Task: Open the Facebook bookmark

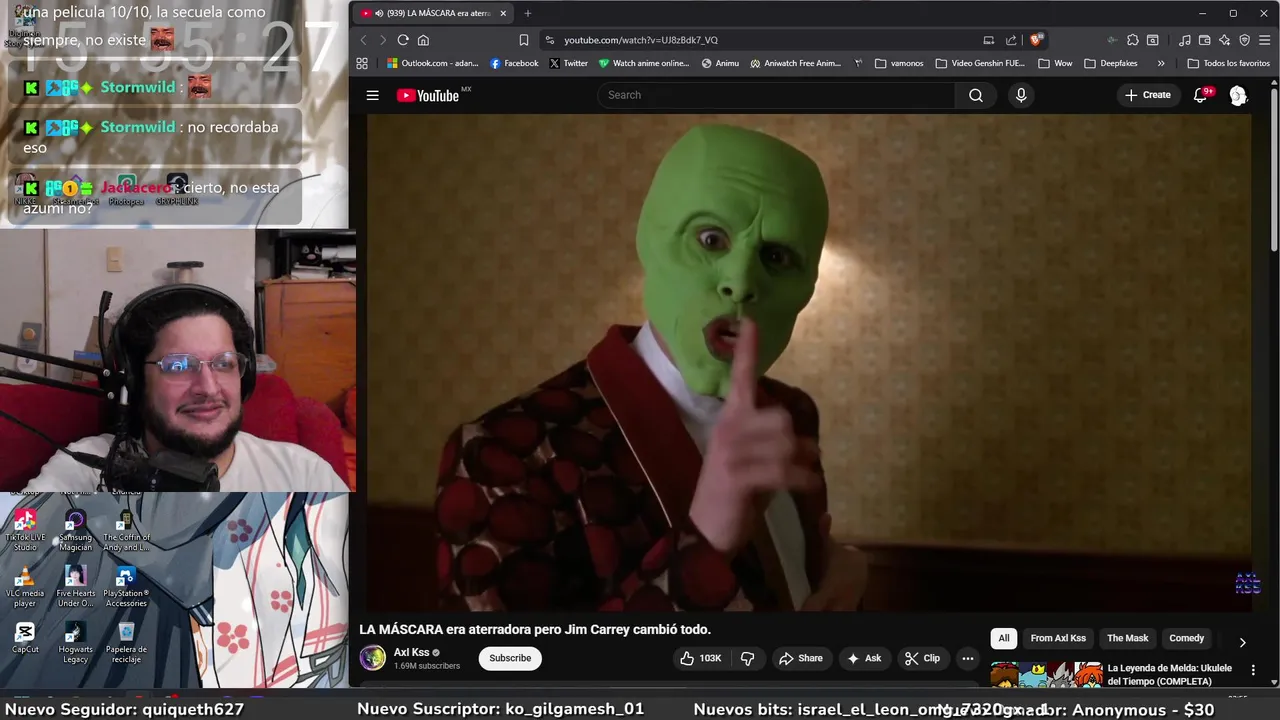Action: pyautogui.click(x=514, y=63)
